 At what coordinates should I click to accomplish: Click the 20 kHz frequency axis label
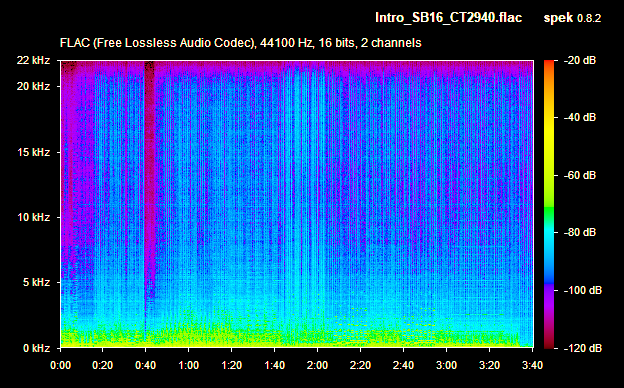coord(33,86)
